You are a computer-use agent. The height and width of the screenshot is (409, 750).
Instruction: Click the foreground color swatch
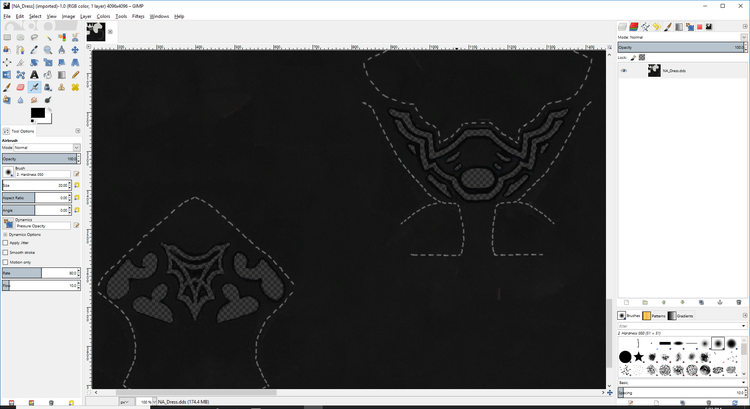(x=38, y=113)
